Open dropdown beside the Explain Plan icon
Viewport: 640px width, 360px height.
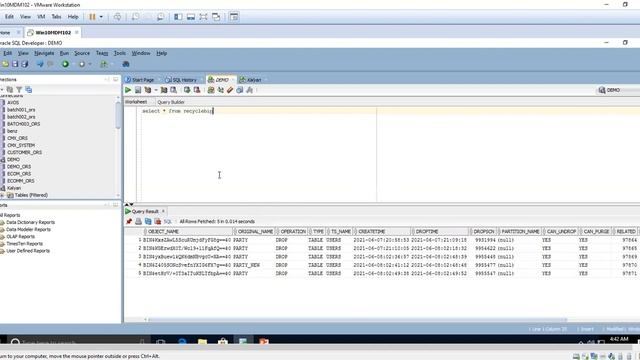[156, 90]
